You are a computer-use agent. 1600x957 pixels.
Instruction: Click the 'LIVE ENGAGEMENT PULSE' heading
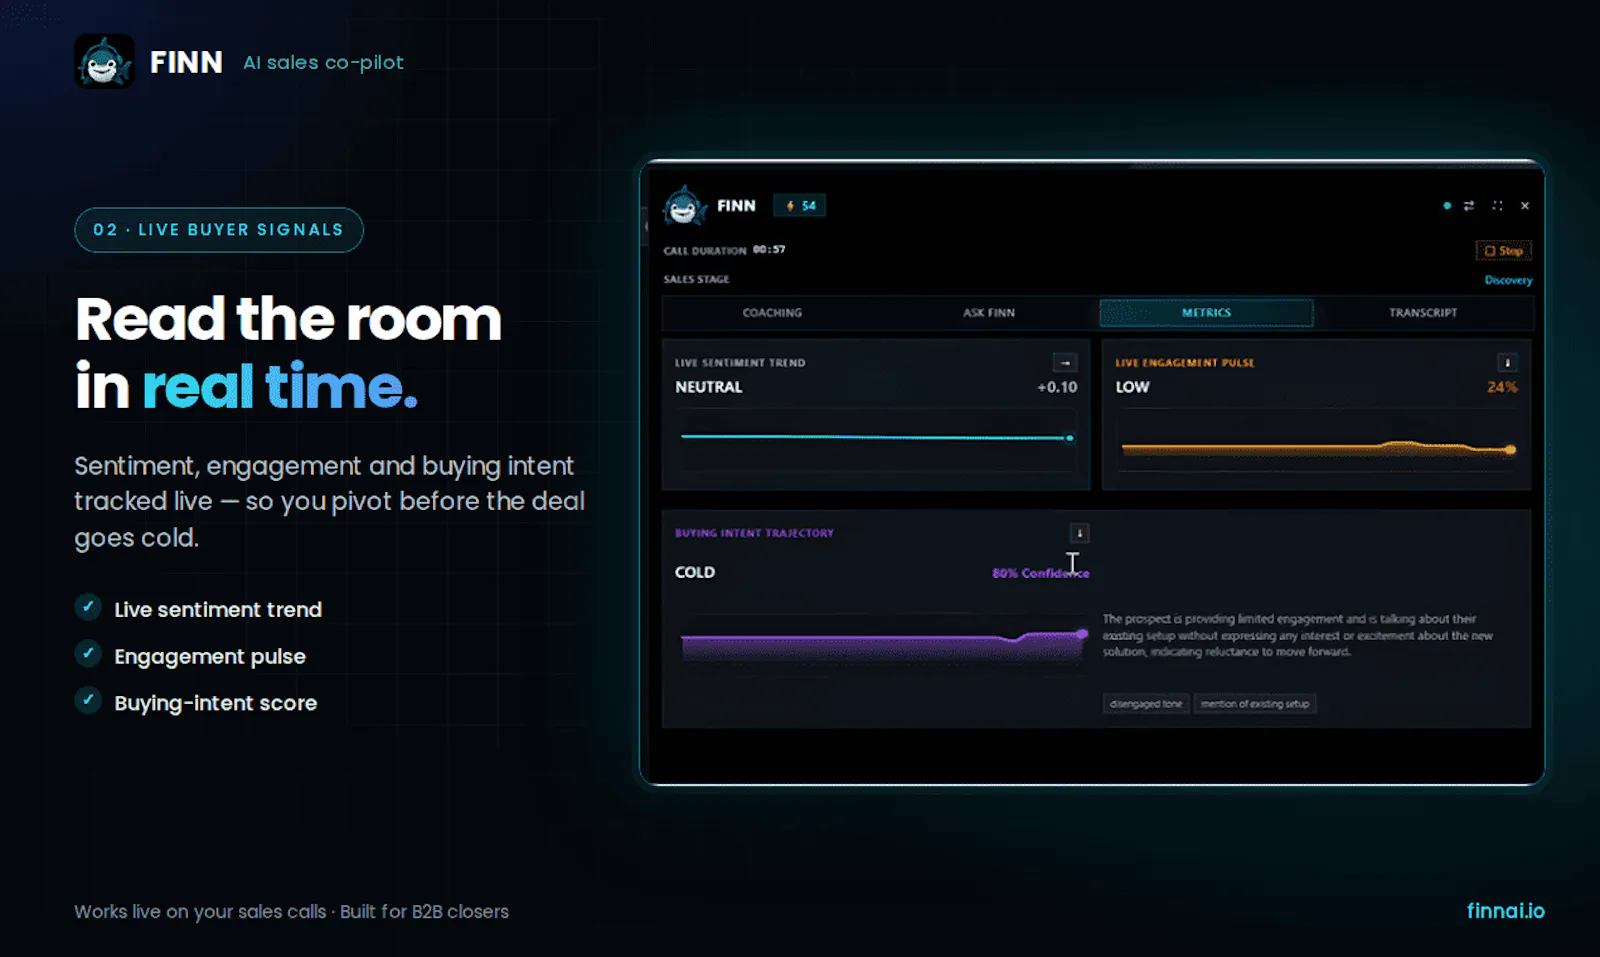(1185, 363)
